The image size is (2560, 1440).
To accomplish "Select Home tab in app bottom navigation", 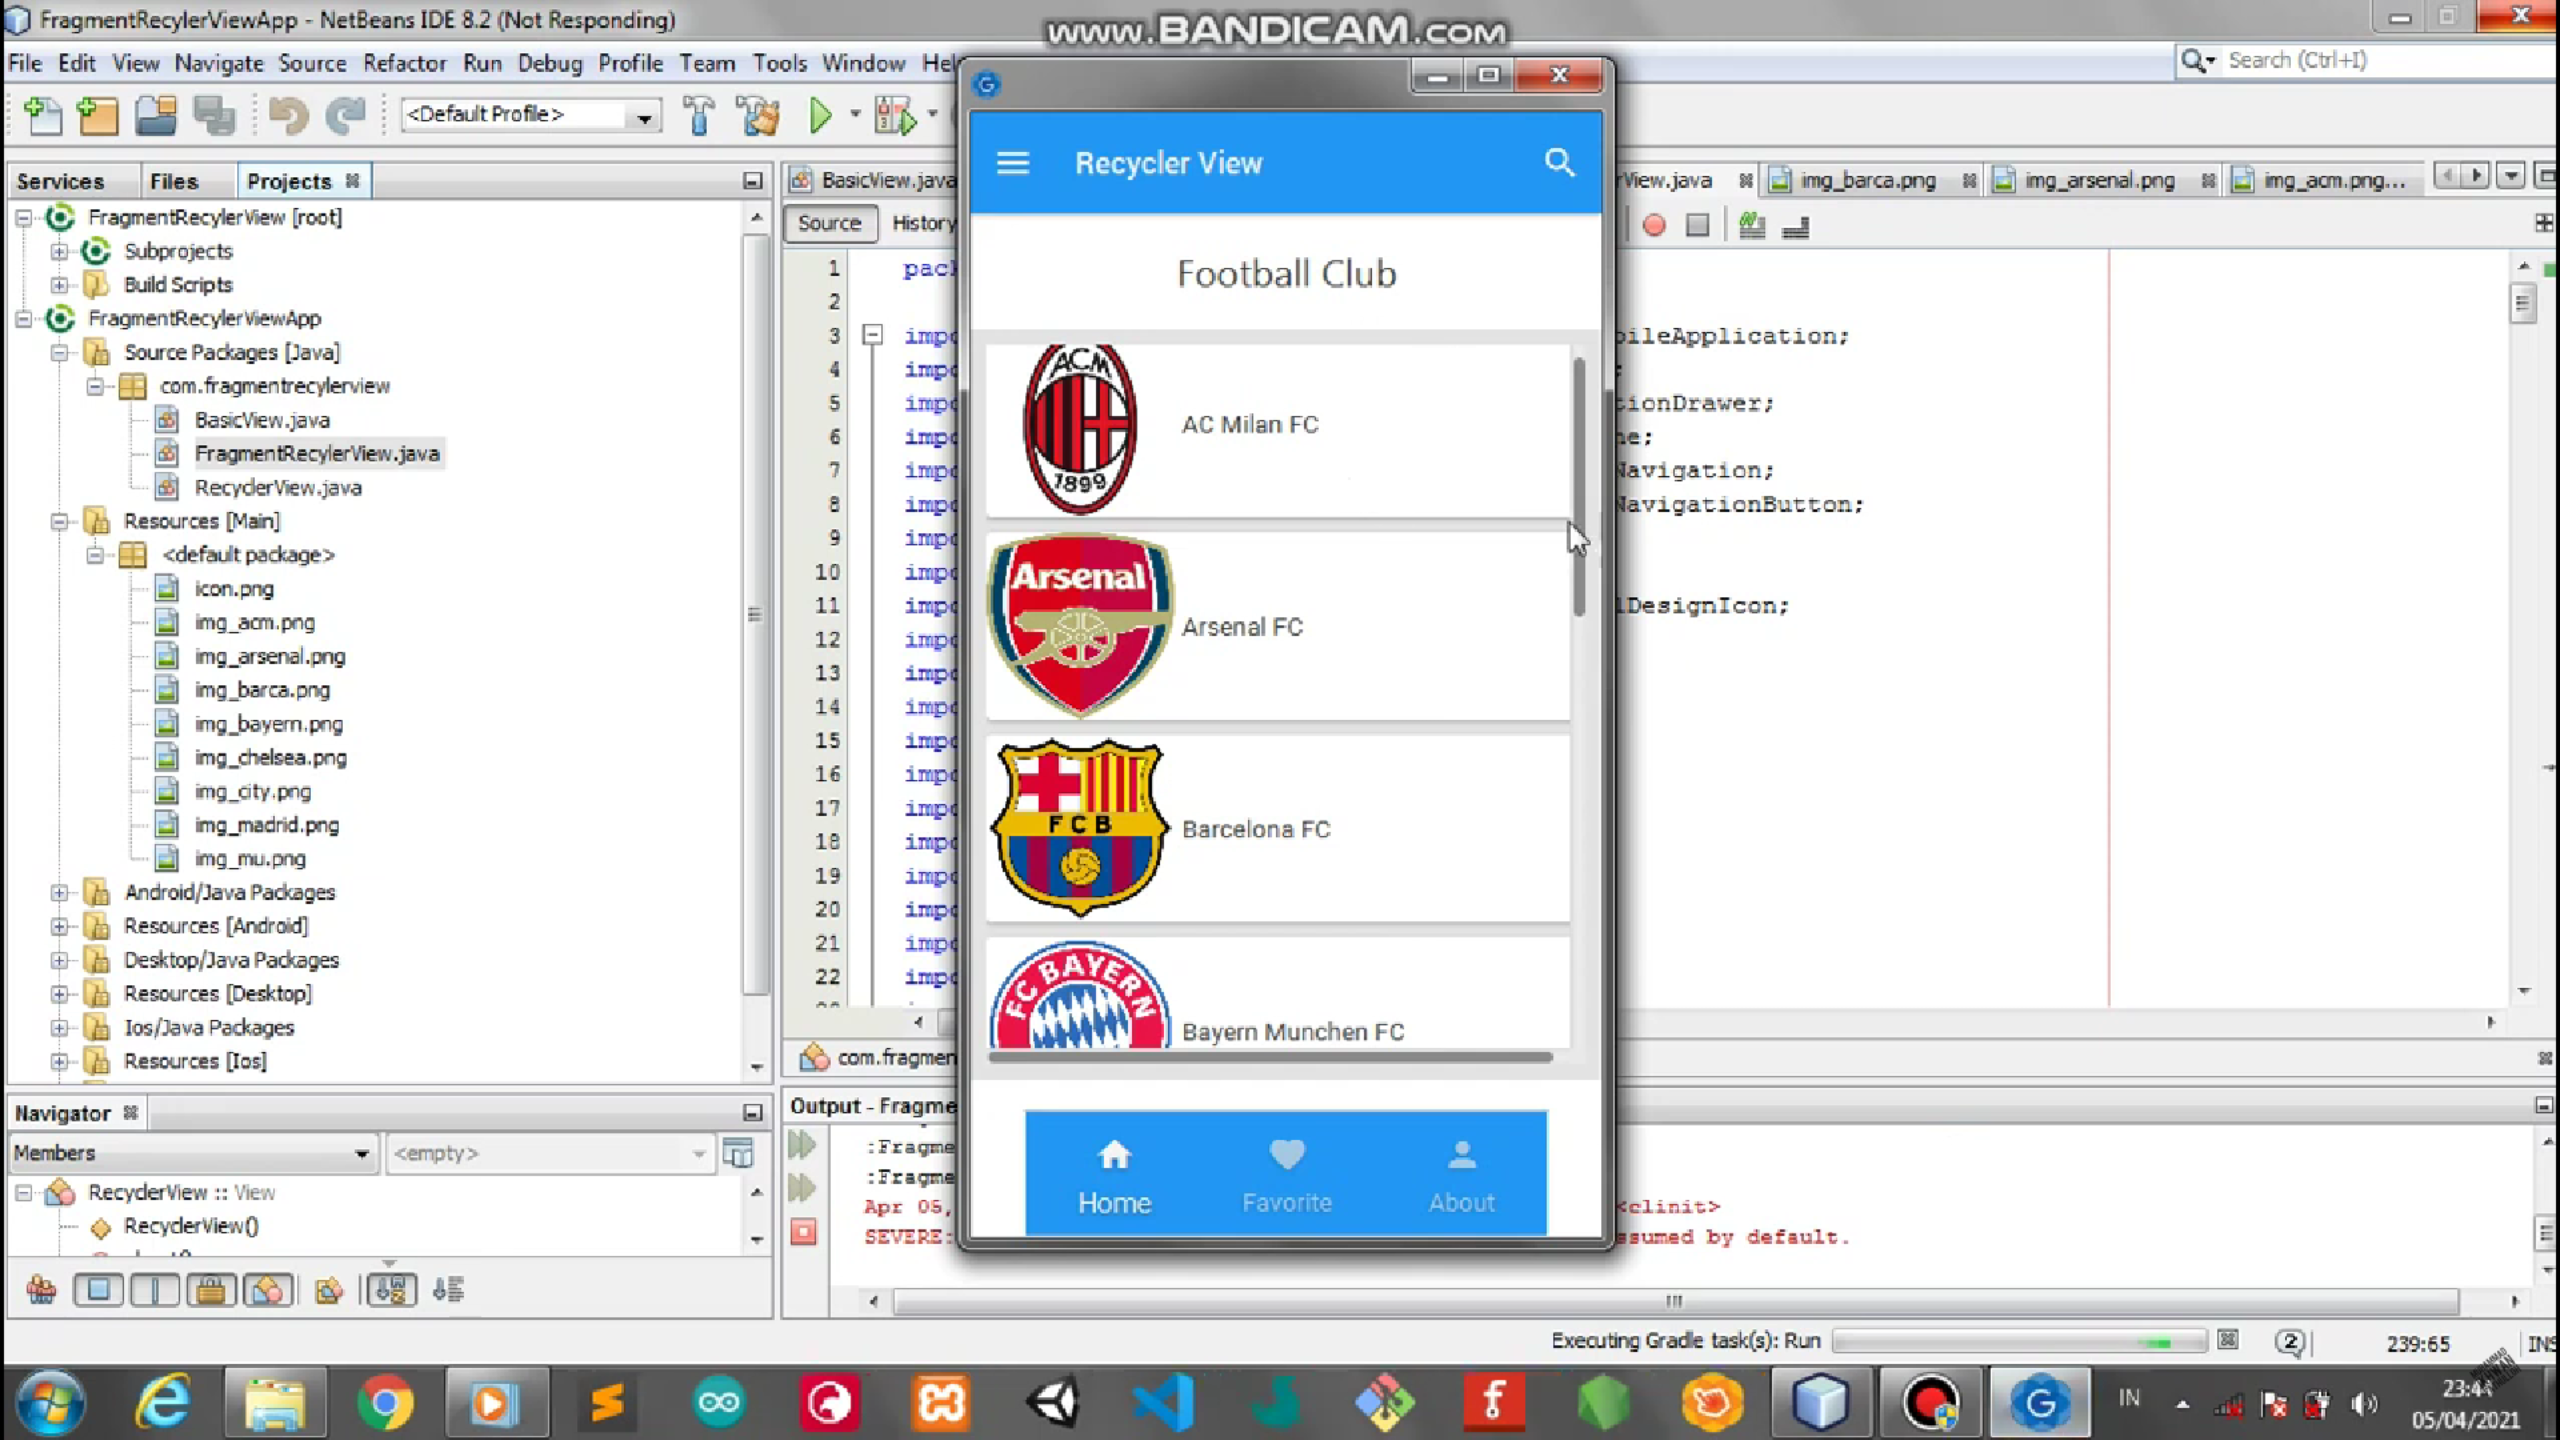I will click(1114, 1175).
